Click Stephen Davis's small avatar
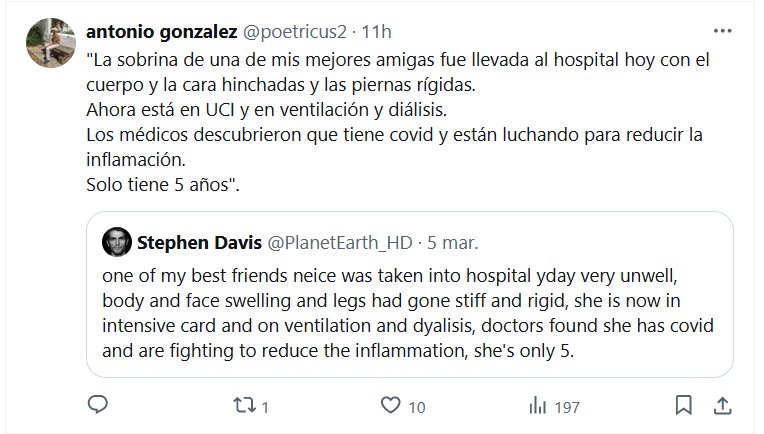 (118, 242)
